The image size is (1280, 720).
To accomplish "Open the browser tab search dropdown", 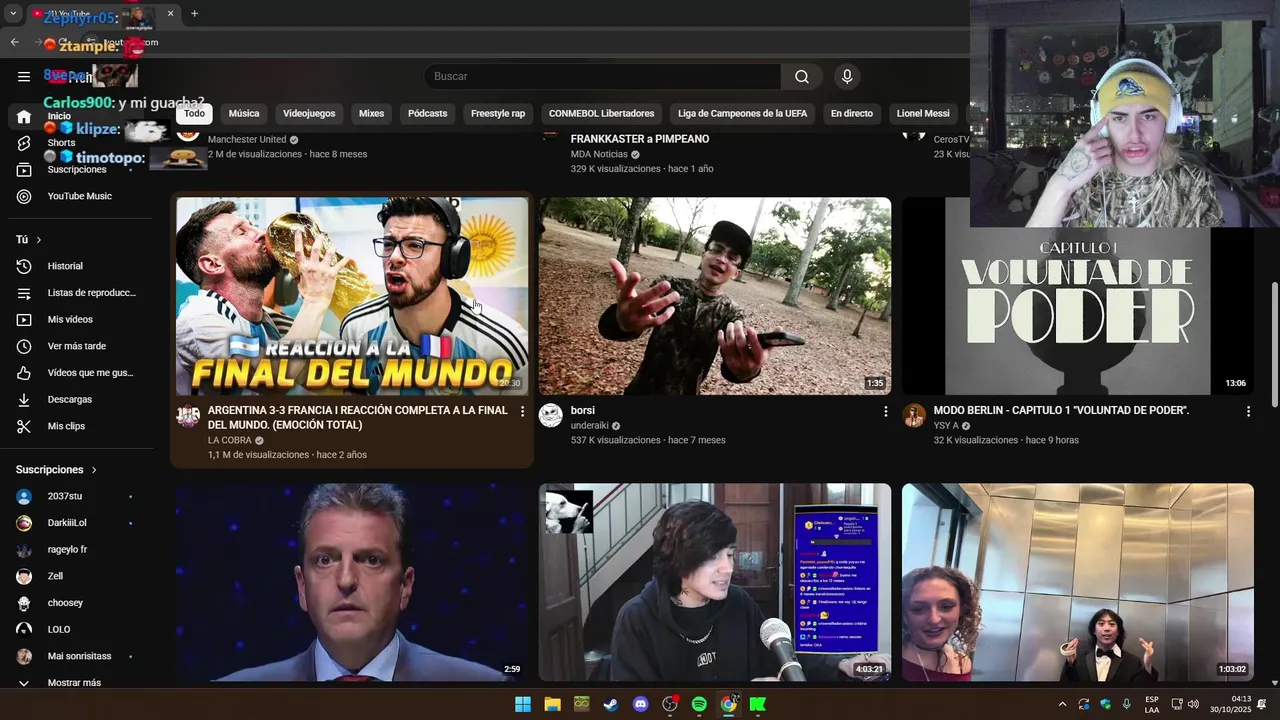I will (13, 14).
